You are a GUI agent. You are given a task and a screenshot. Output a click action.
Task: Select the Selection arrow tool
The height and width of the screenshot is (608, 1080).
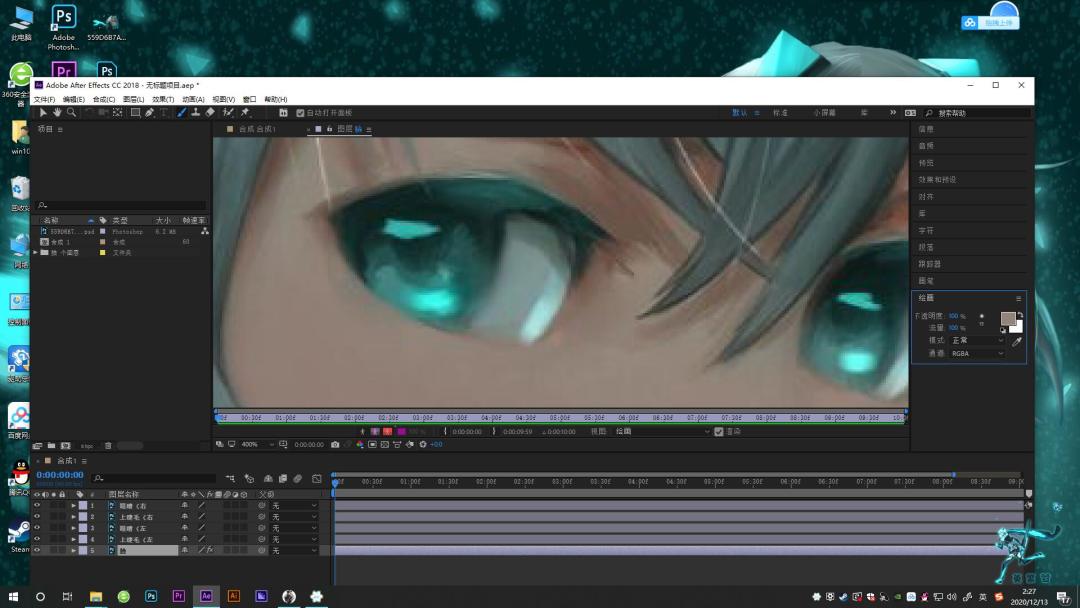point(43,112)
